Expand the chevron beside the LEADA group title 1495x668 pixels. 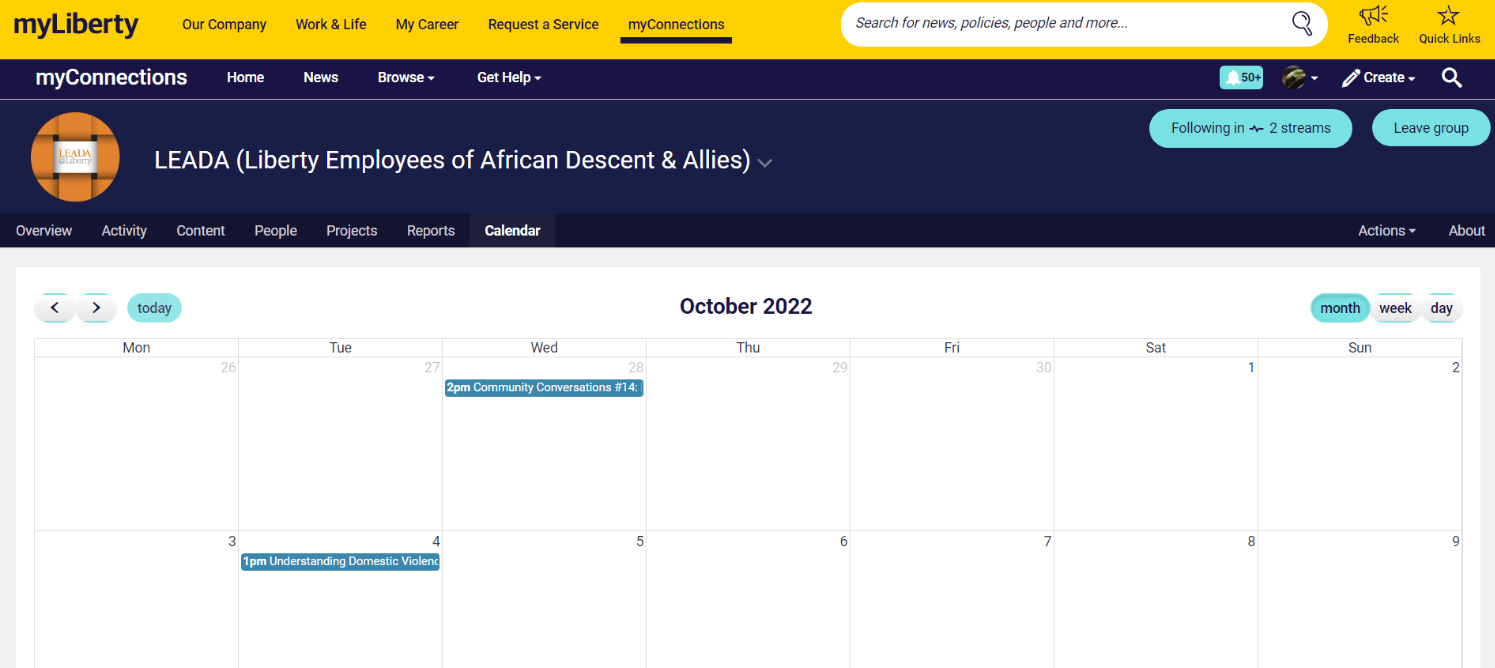pyautogui.click(x=765, y=163)
